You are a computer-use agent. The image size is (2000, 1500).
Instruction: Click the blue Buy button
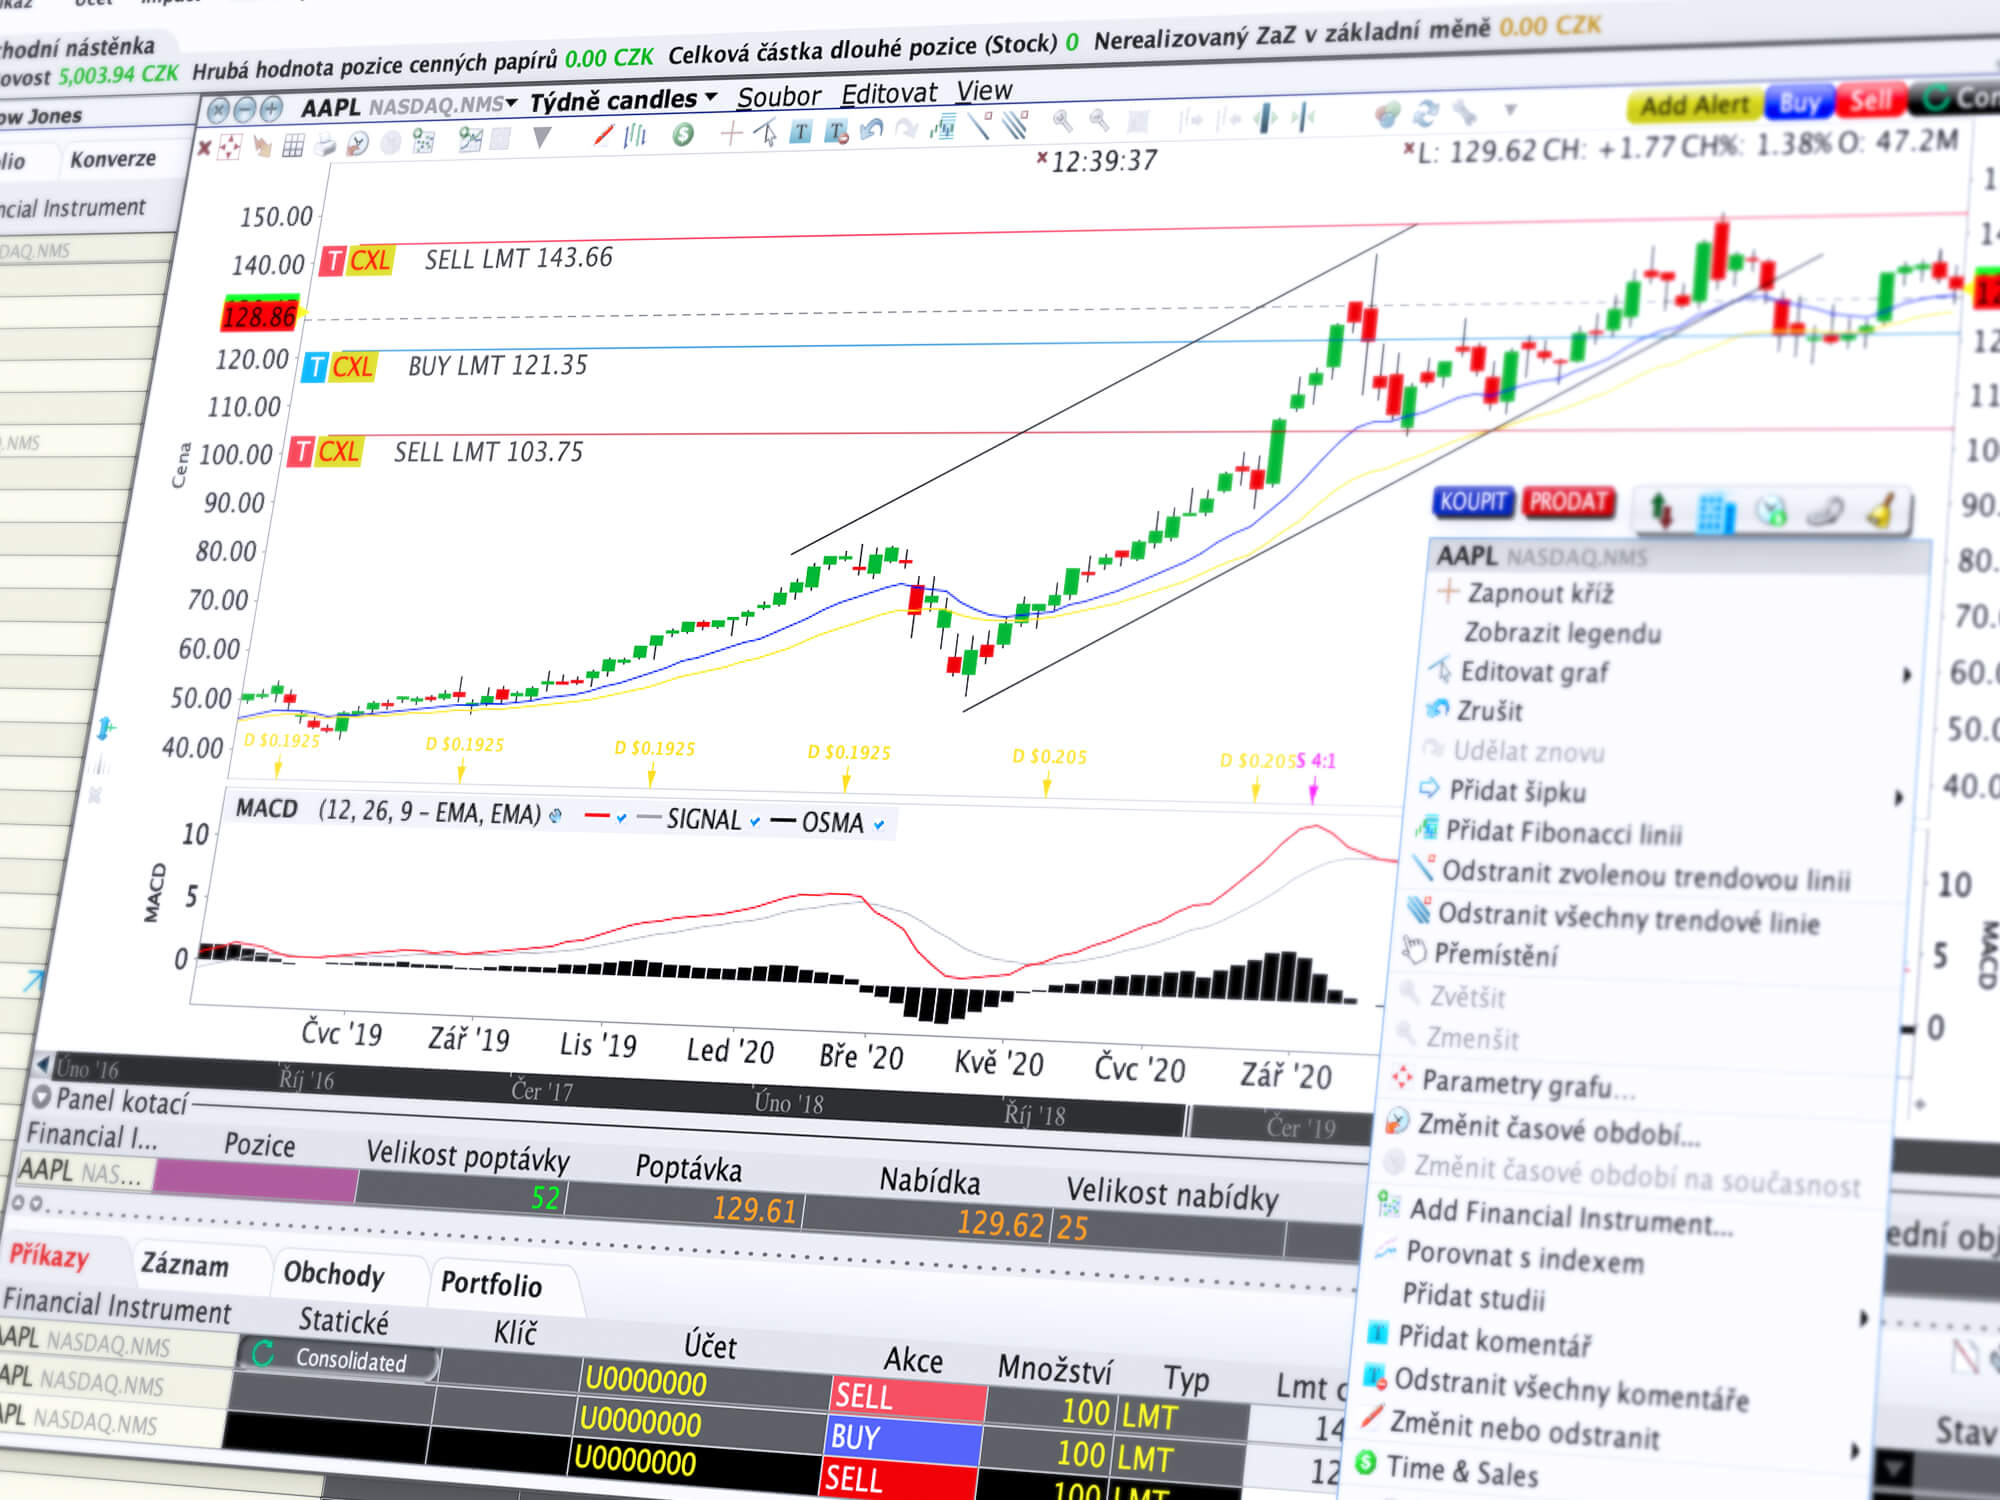pos(1799,103)
